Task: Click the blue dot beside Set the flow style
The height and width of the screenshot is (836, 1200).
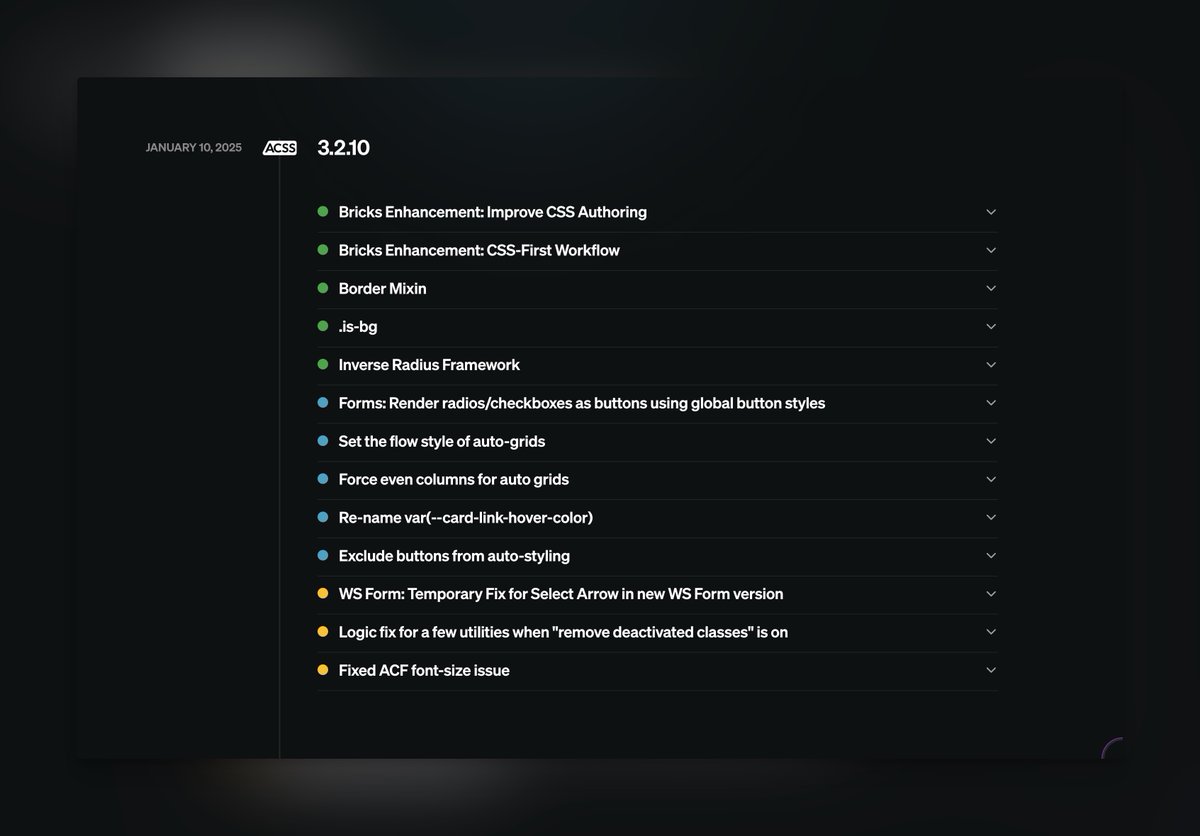Action: [x=323, y=441]
